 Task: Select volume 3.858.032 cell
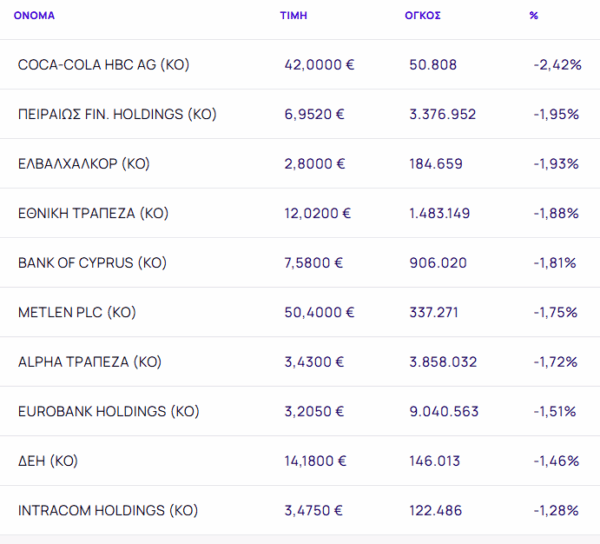(x=443, y=362)
